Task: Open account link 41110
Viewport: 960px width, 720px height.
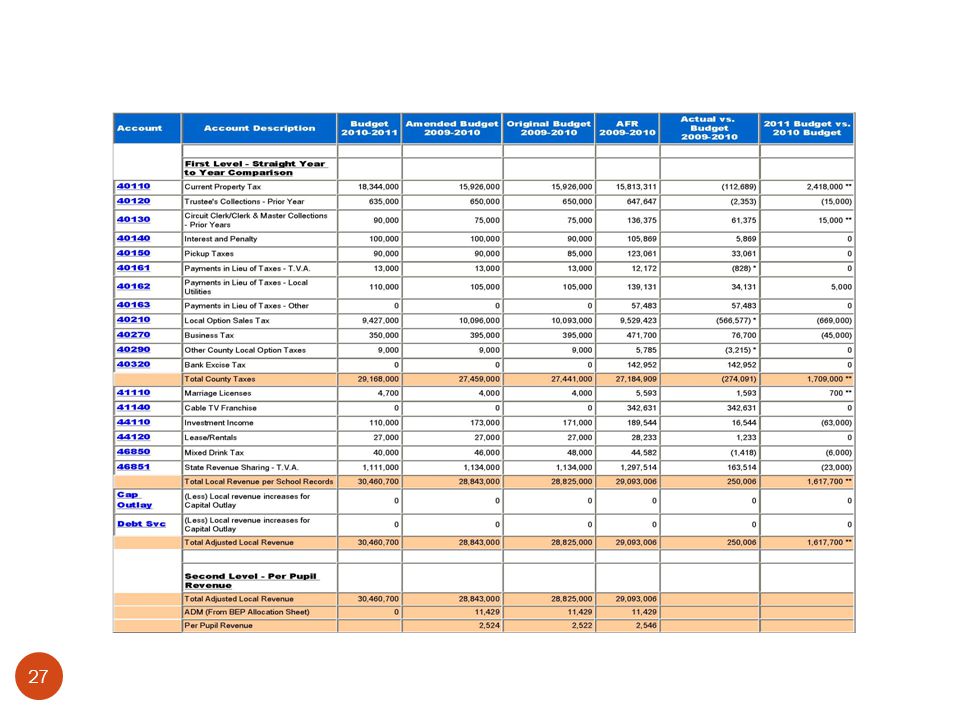Action: (133, 392)
